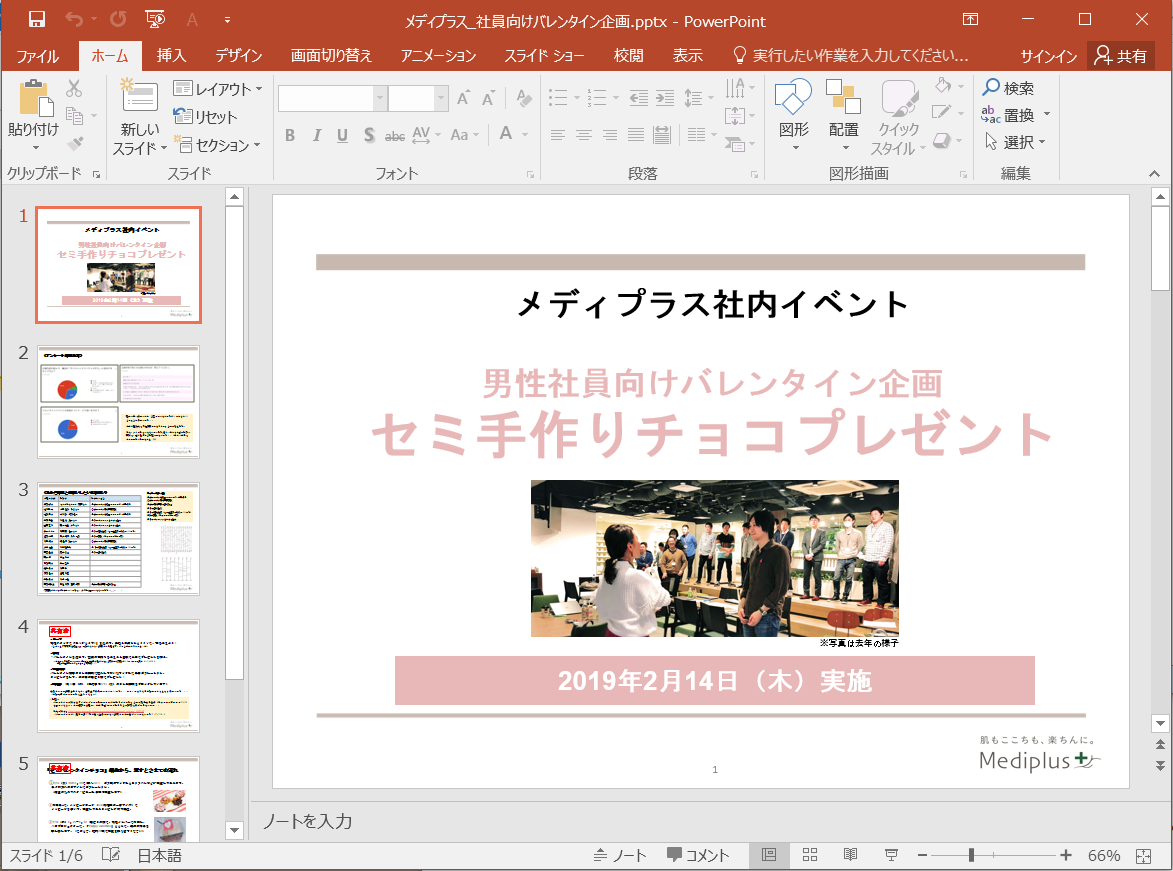Viewport: 1173px width, 871px height.
Task: Click the language indicator 日本語
Action: click(x=159, y=855)
